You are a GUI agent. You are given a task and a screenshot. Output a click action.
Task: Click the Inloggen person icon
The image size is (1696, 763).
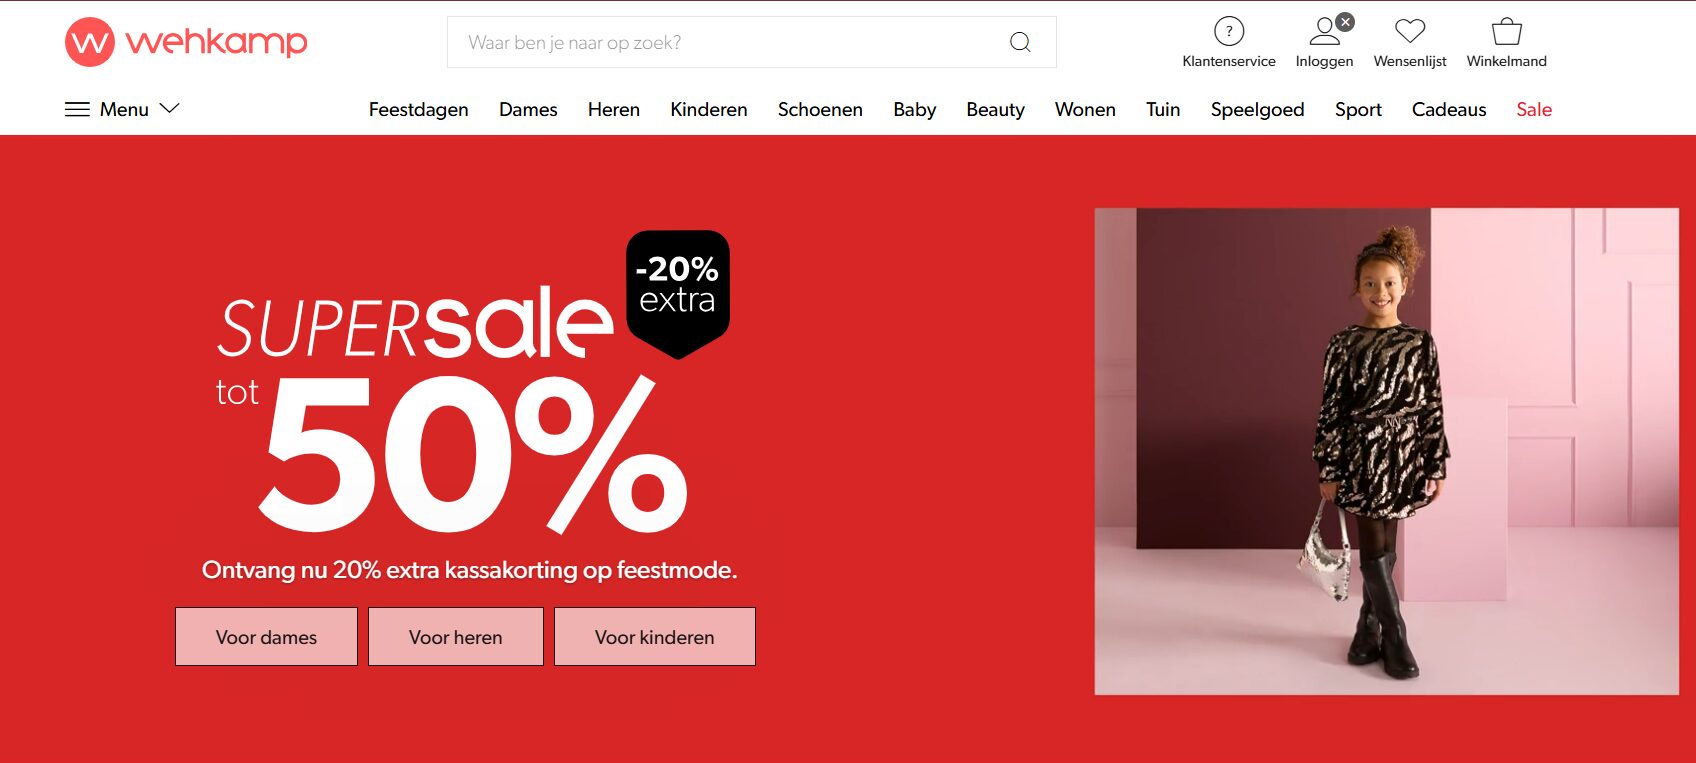(x=1324, y=31)
